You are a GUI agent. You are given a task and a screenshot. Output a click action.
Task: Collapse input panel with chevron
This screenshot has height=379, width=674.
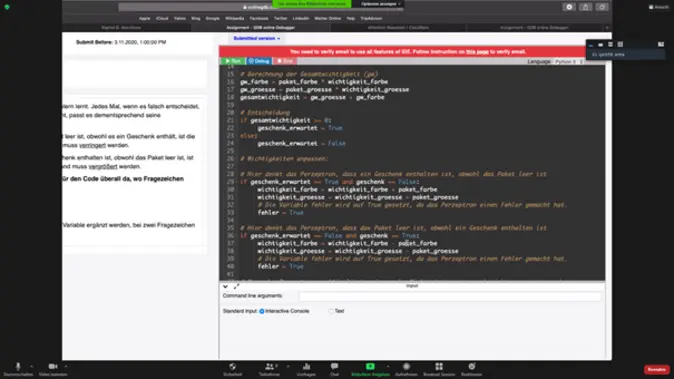(x=225, y=286)
